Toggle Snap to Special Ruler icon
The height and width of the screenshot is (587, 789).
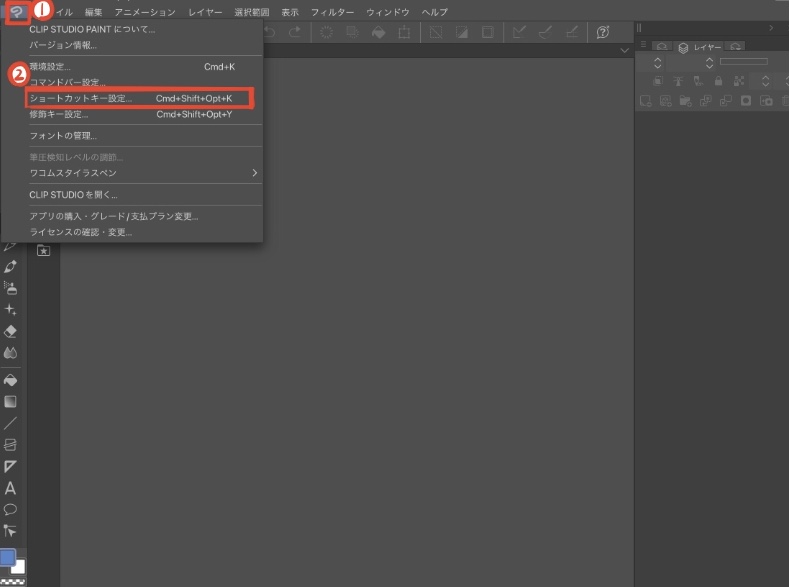[x=545, y=33]
